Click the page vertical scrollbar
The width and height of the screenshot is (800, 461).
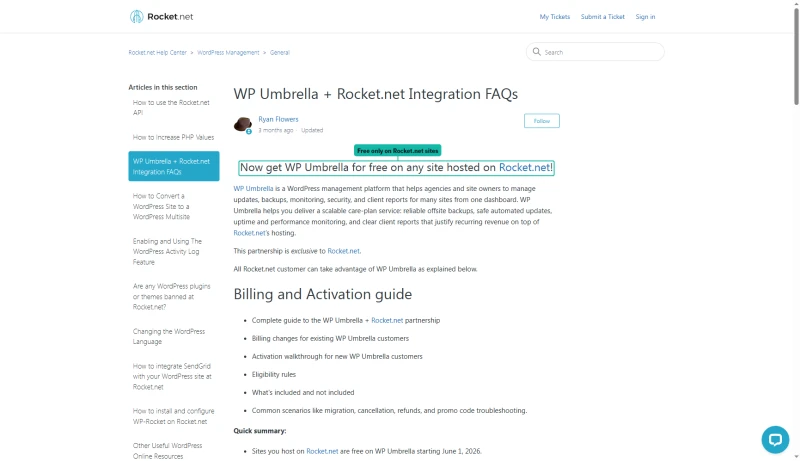coord(796,56)
